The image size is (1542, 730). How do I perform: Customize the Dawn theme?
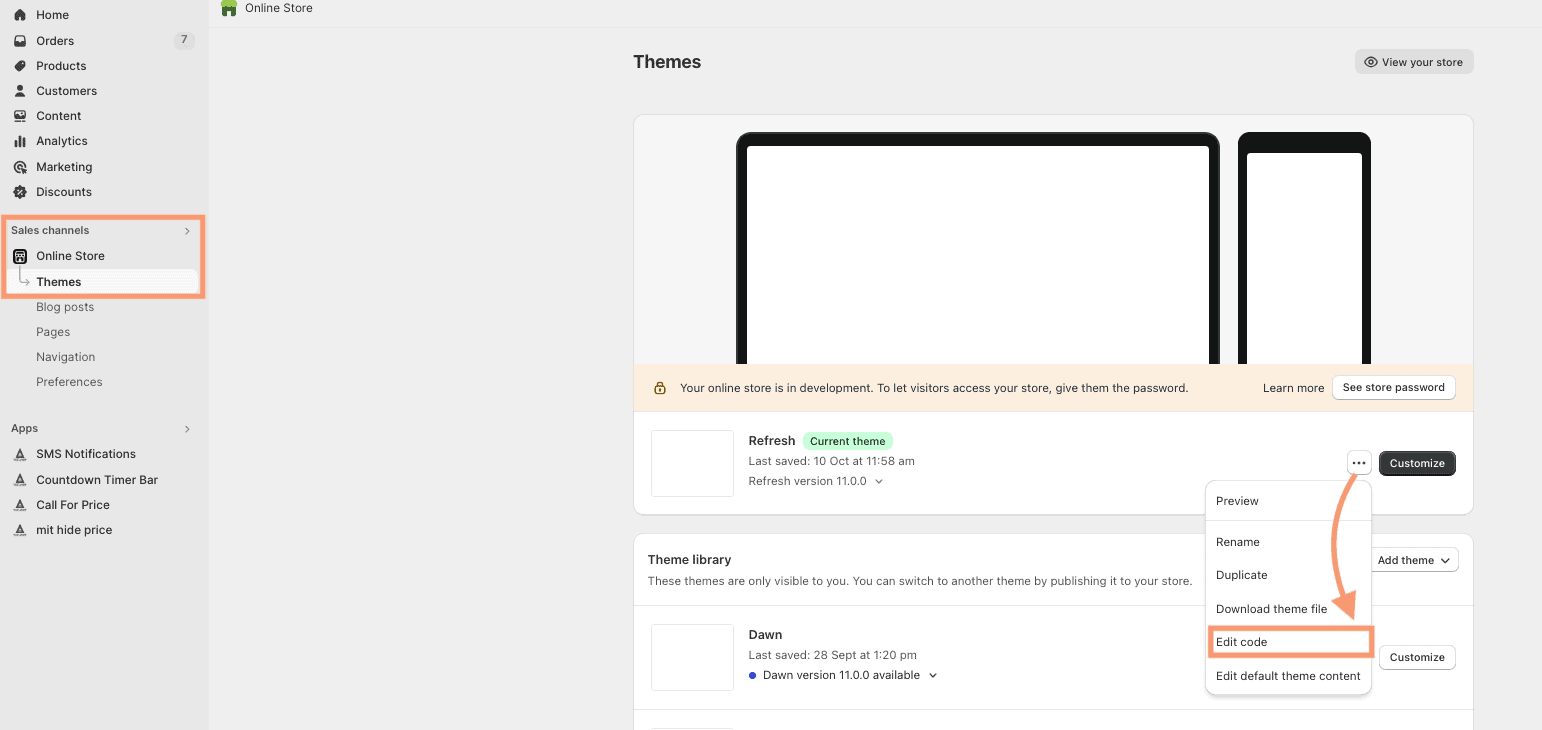(x=1417, y=657)
